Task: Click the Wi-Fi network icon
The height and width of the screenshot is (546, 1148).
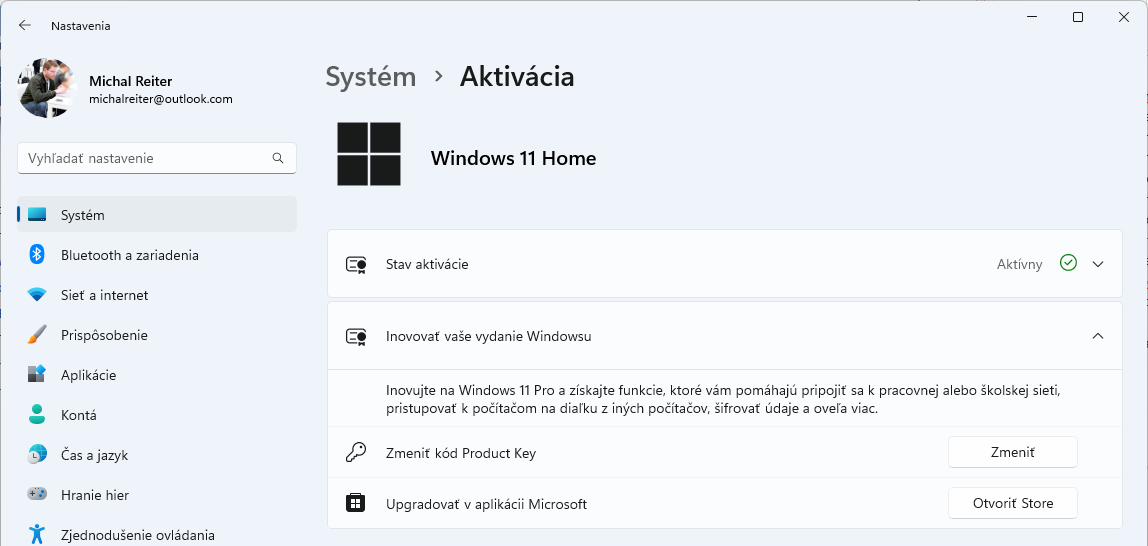Action: click(37, 295)
